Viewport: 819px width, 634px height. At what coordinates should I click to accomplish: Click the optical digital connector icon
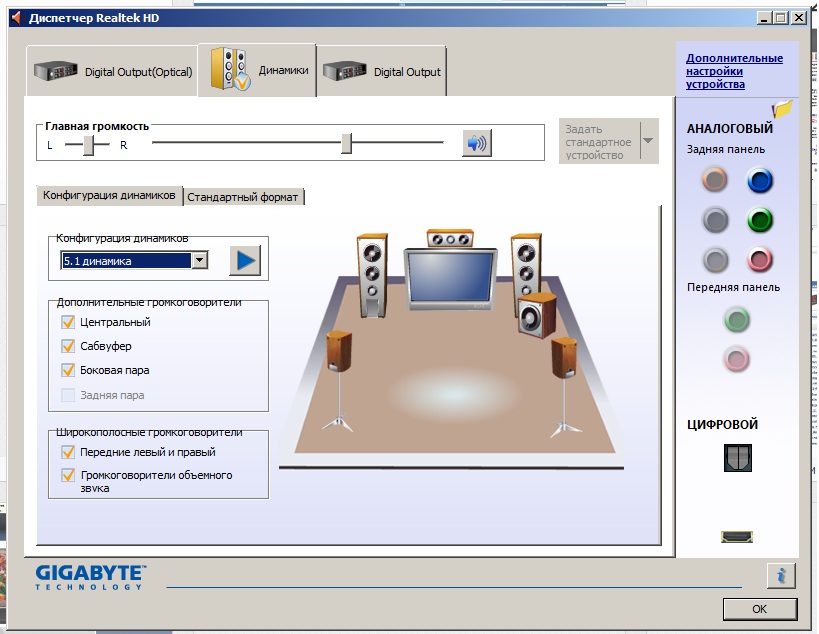point(738,457)
